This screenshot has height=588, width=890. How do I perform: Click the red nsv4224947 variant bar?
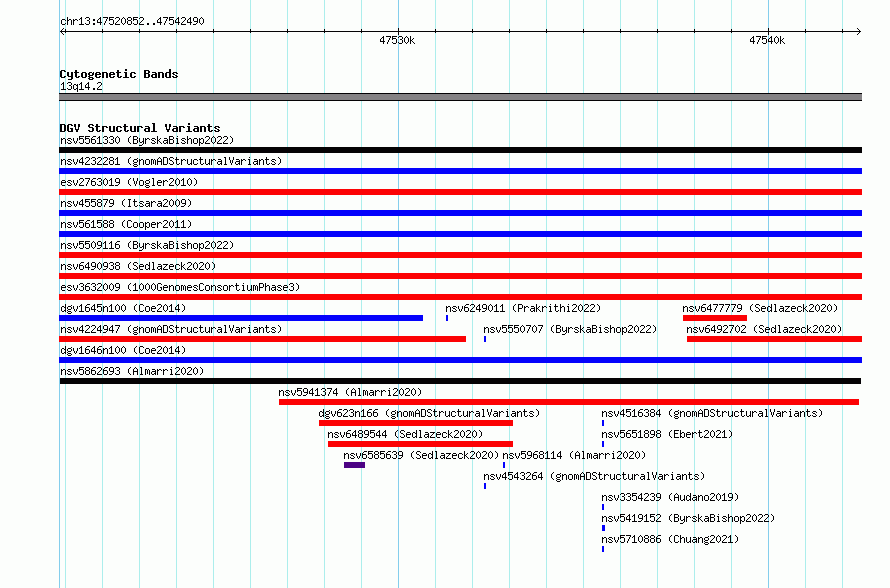coord(263,339)
